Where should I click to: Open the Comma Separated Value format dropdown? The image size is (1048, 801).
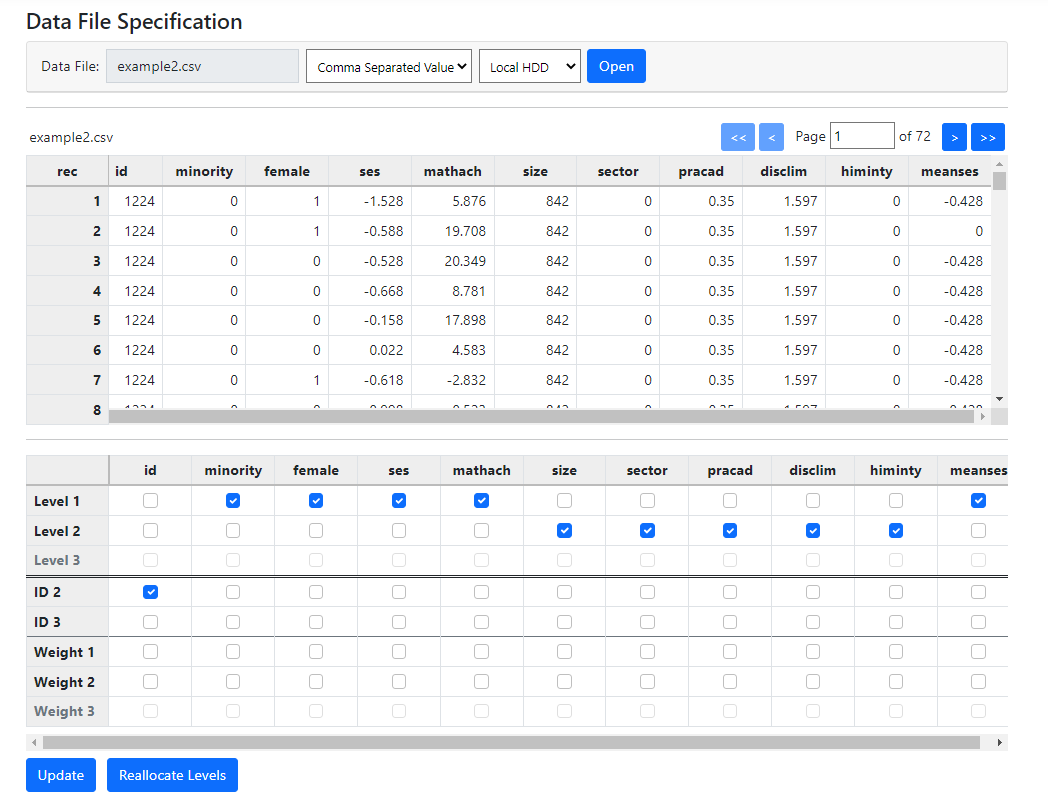point(389,67)
